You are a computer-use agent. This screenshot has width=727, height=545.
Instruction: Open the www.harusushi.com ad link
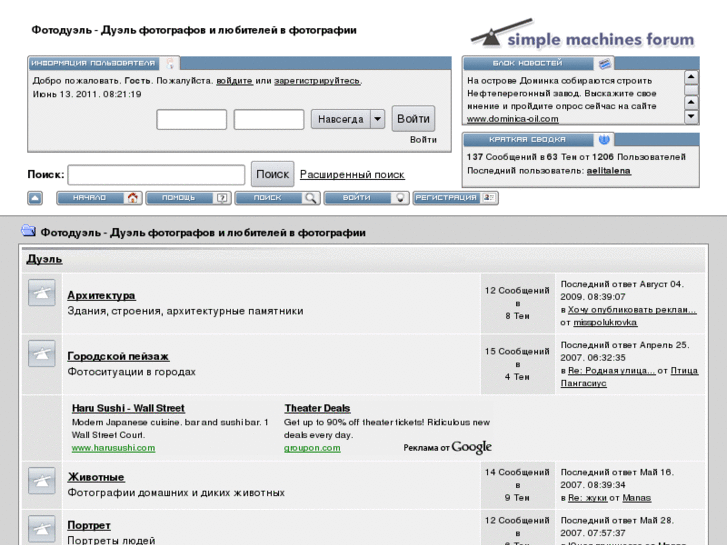[x=114, y=448]
